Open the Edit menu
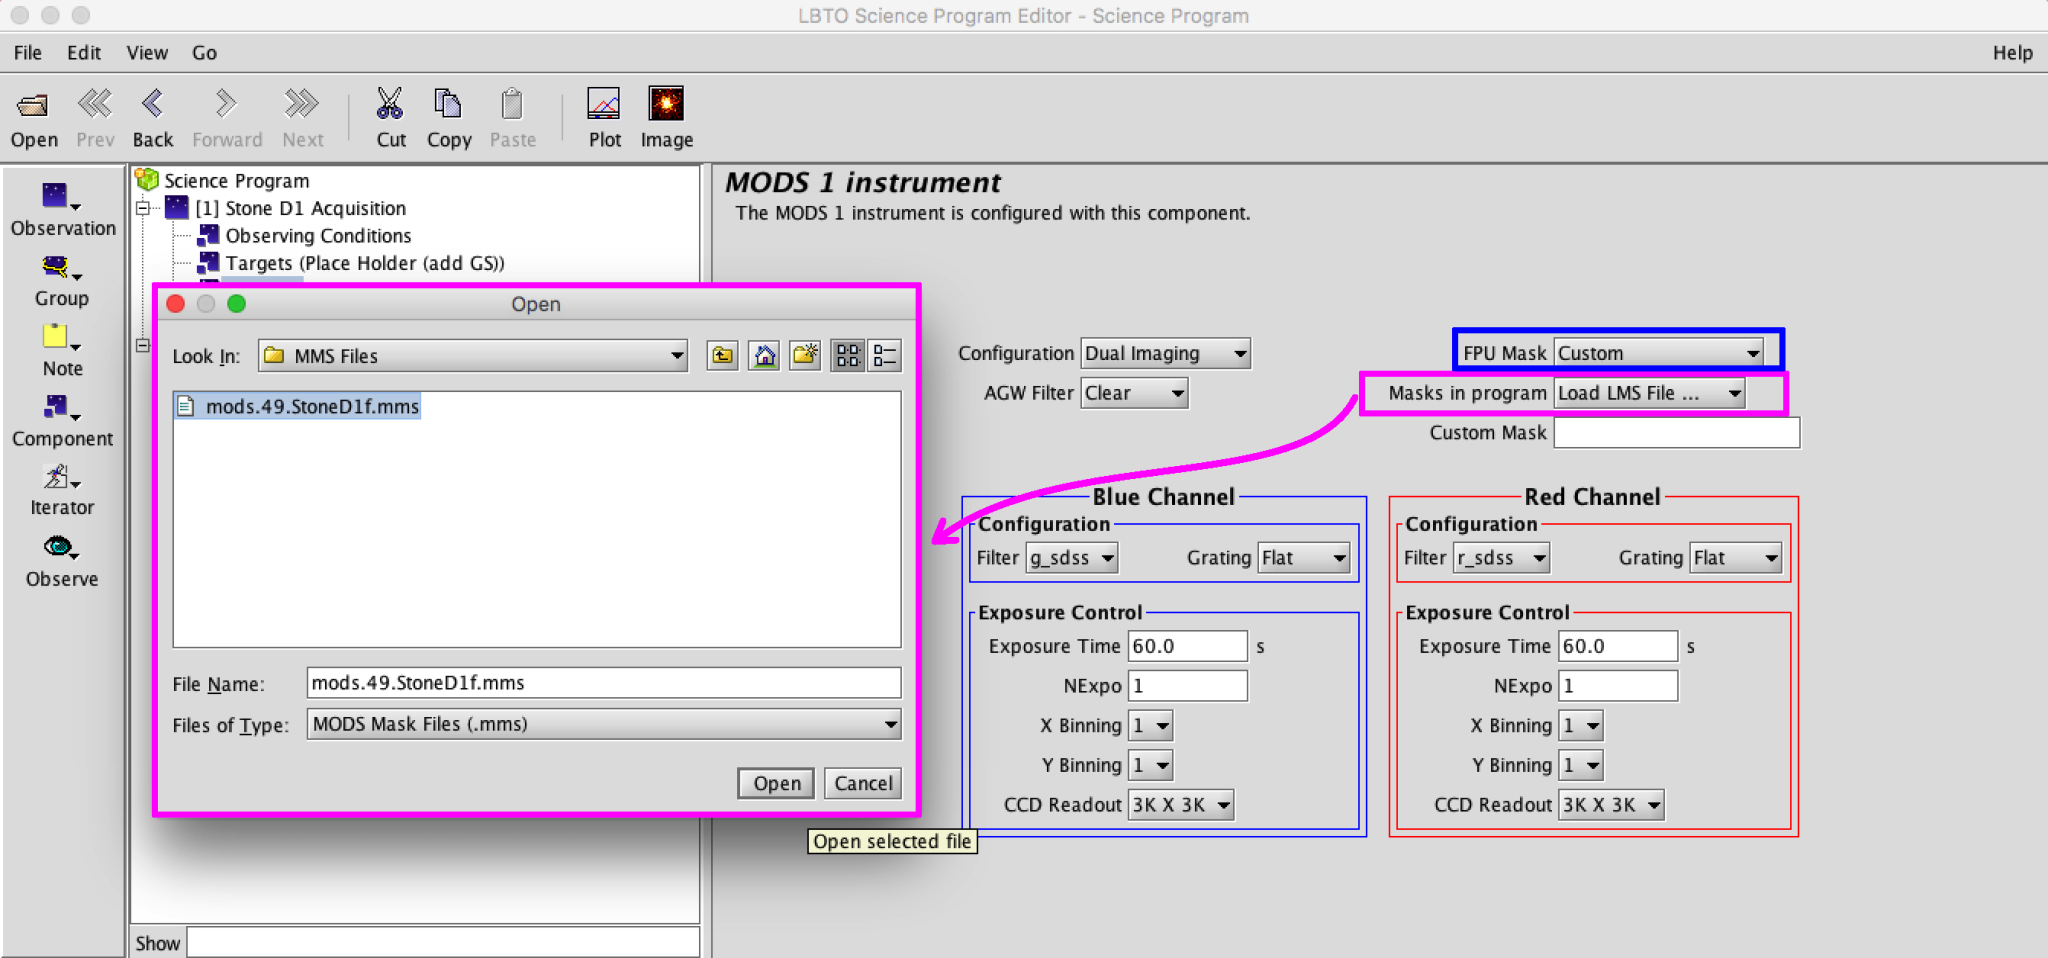Screen dimensions: 2048x958 [x=84, y=53]
